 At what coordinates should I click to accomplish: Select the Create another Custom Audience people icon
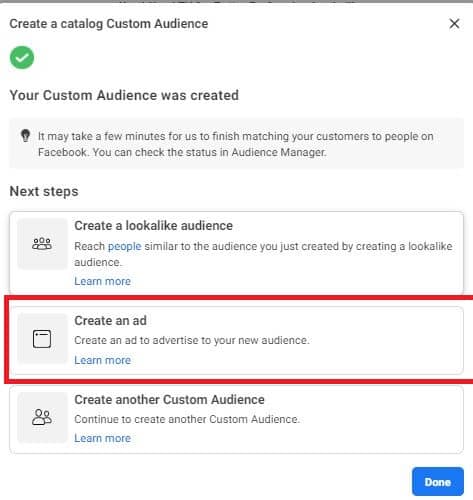tap(42, 417)
